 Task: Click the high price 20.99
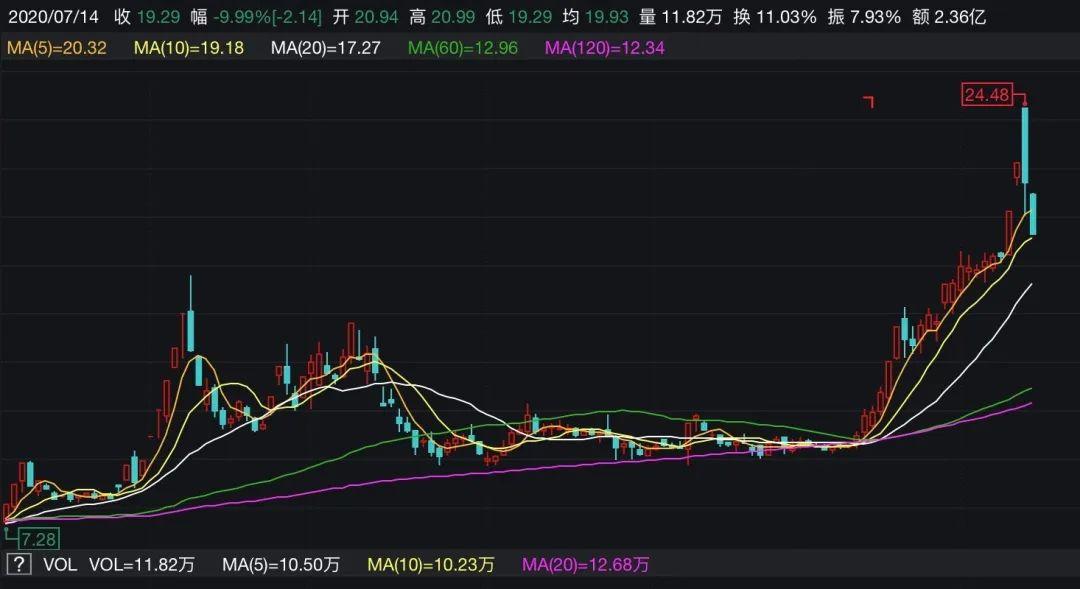point(453,17)
